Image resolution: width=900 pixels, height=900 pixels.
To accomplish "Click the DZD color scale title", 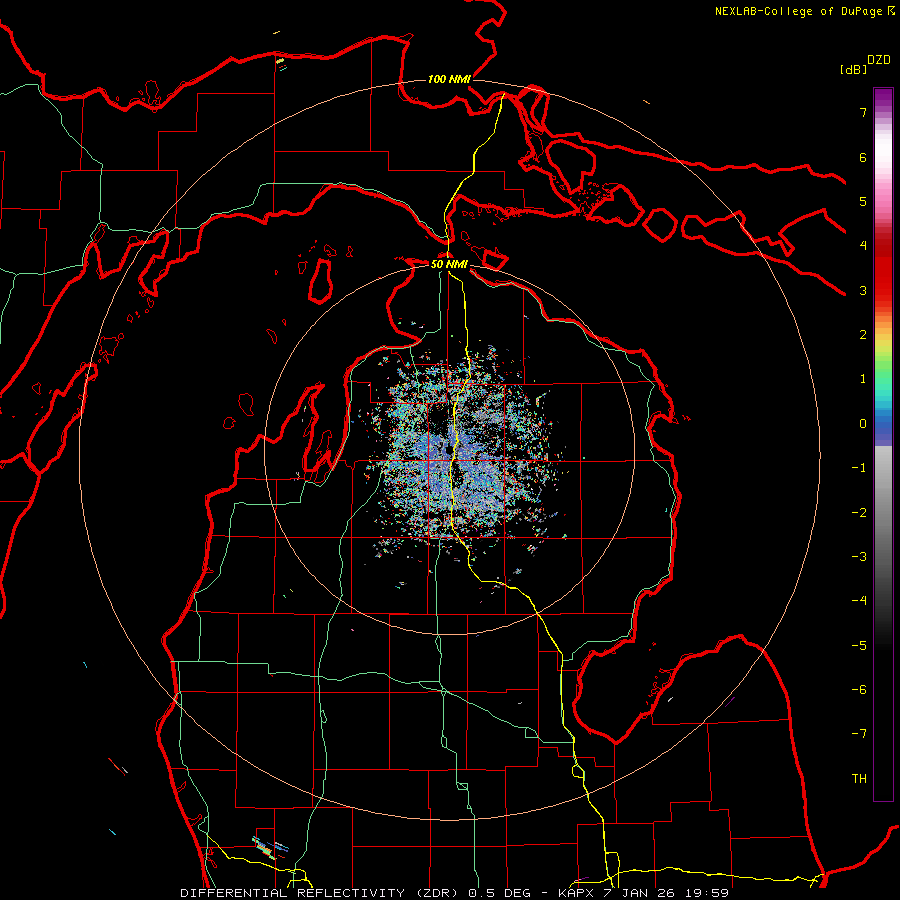I will [x=879, y=60].
